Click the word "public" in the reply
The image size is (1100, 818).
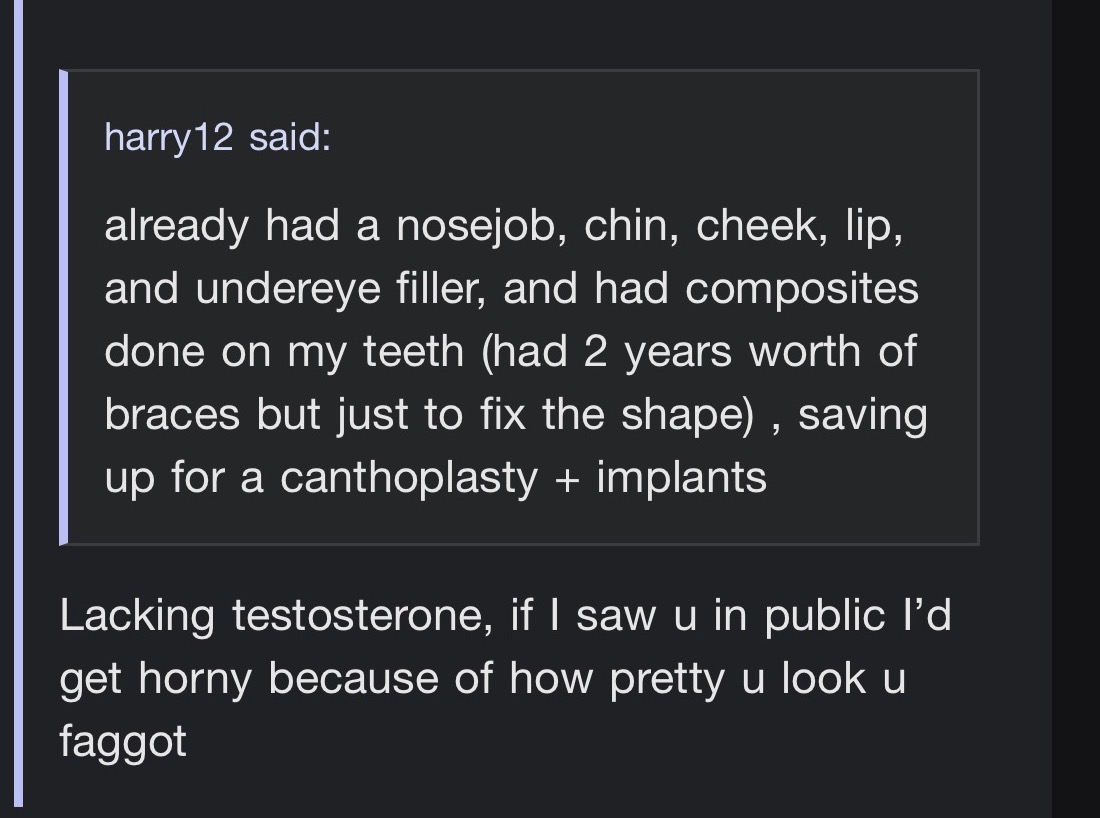pyautogui.click(x=830, y=615)
